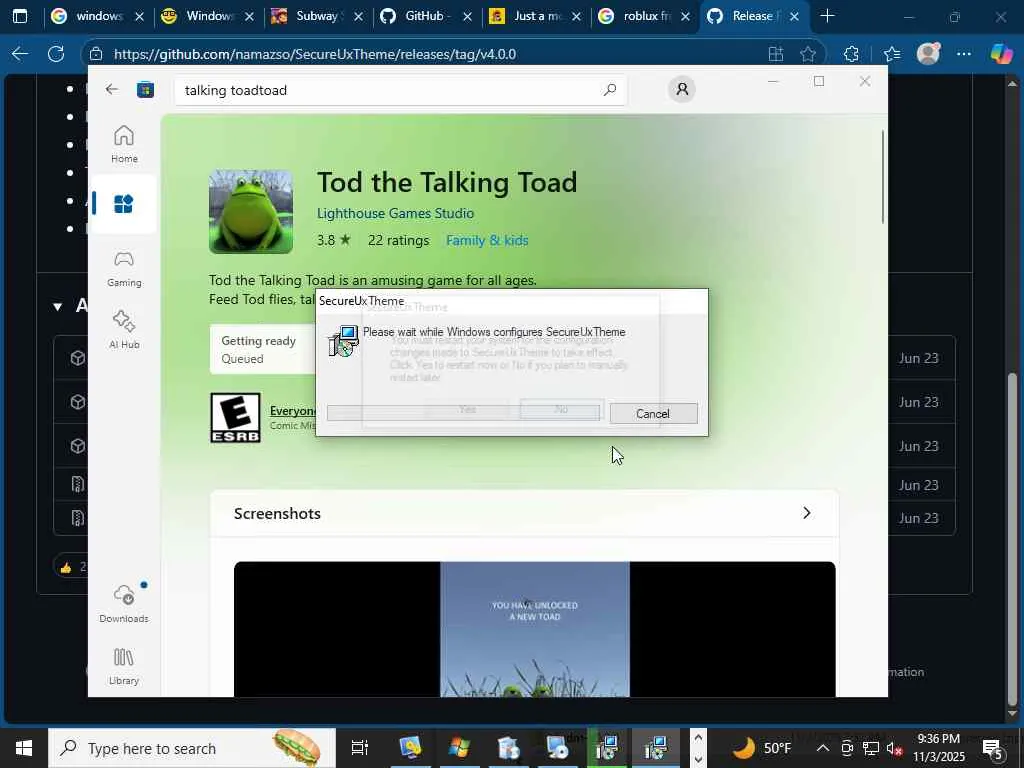The width and height of the screenshot is (1024, 768).
Task: Open Edge Settings and more menu
Action: [x=963, y=54]
